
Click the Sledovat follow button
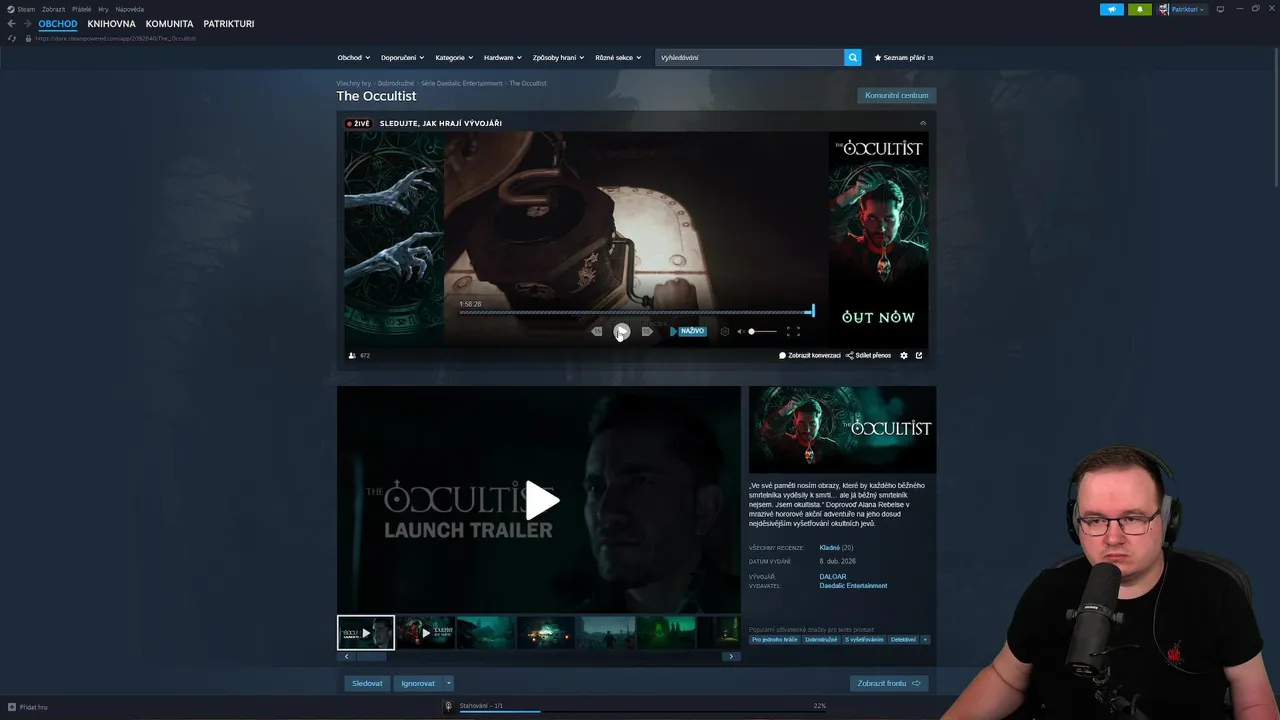(367, 683)
